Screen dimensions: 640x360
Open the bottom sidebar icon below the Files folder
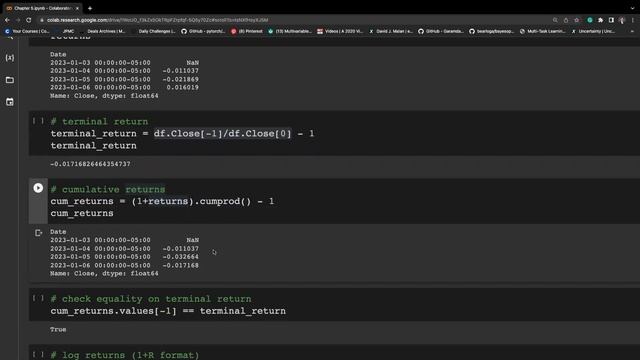(x=10, y=102)
